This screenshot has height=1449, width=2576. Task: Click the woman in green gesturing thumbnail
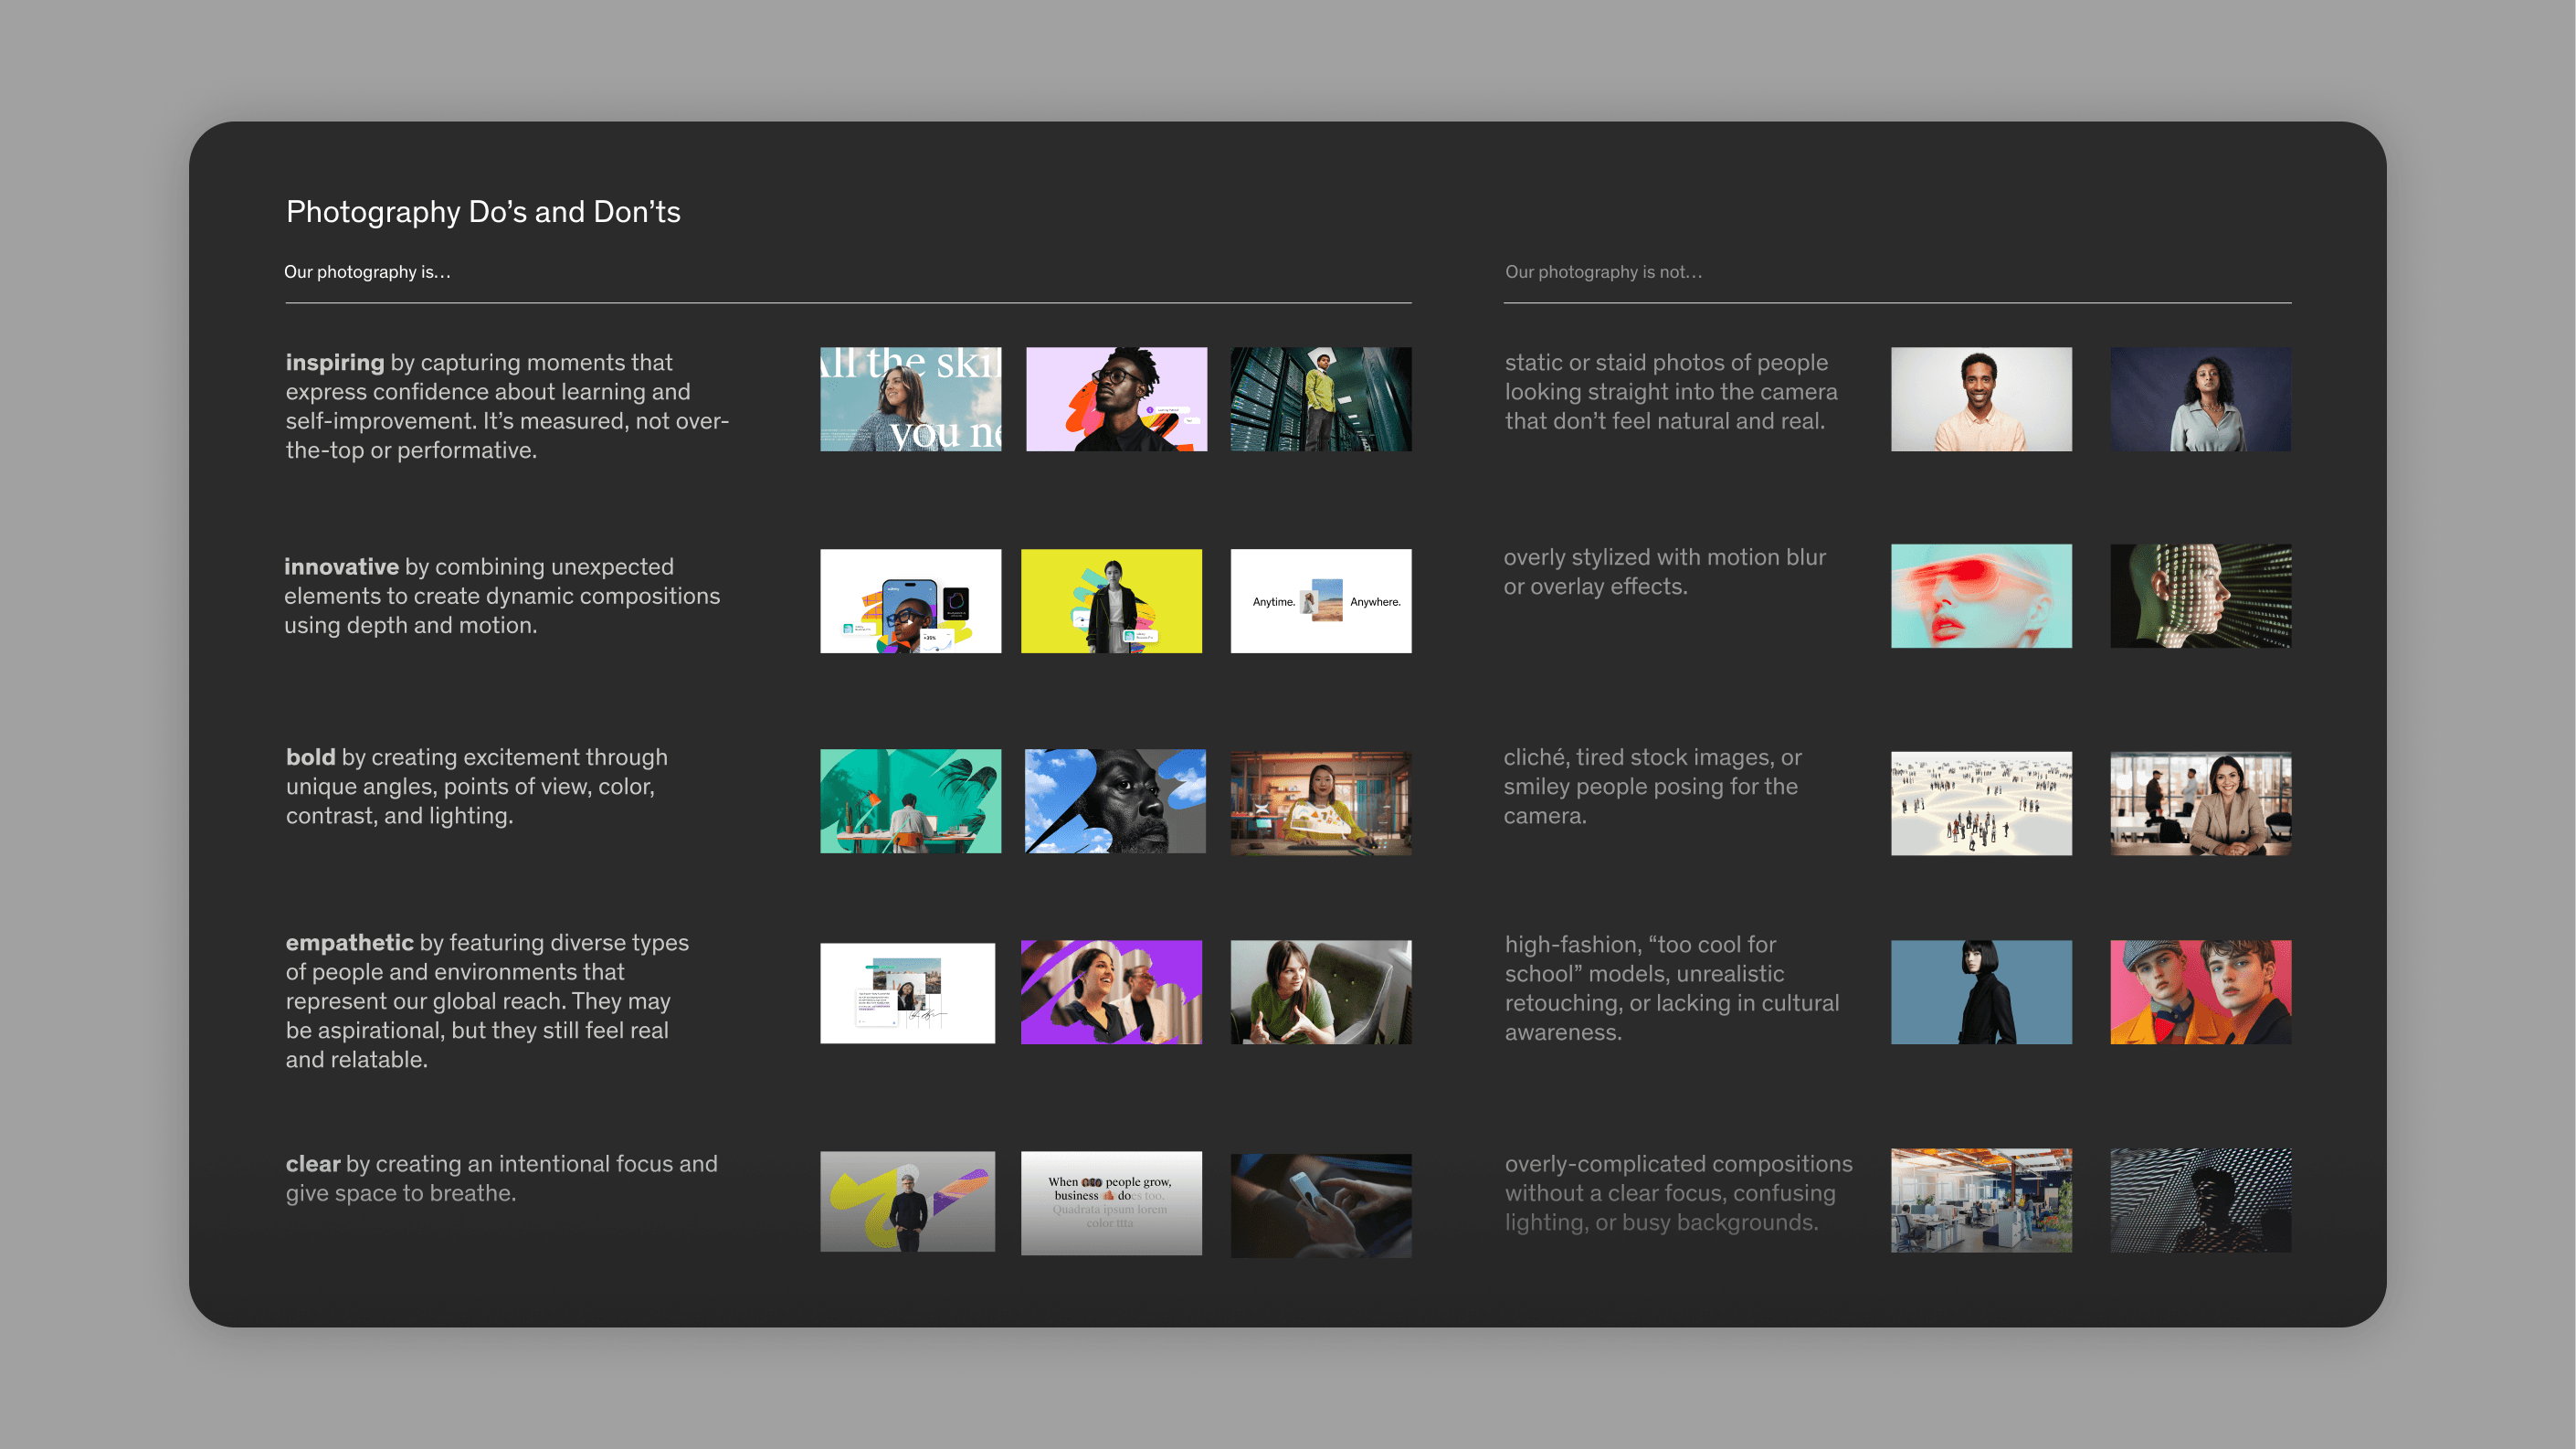pyautogui.click(x=1320, y=992)
